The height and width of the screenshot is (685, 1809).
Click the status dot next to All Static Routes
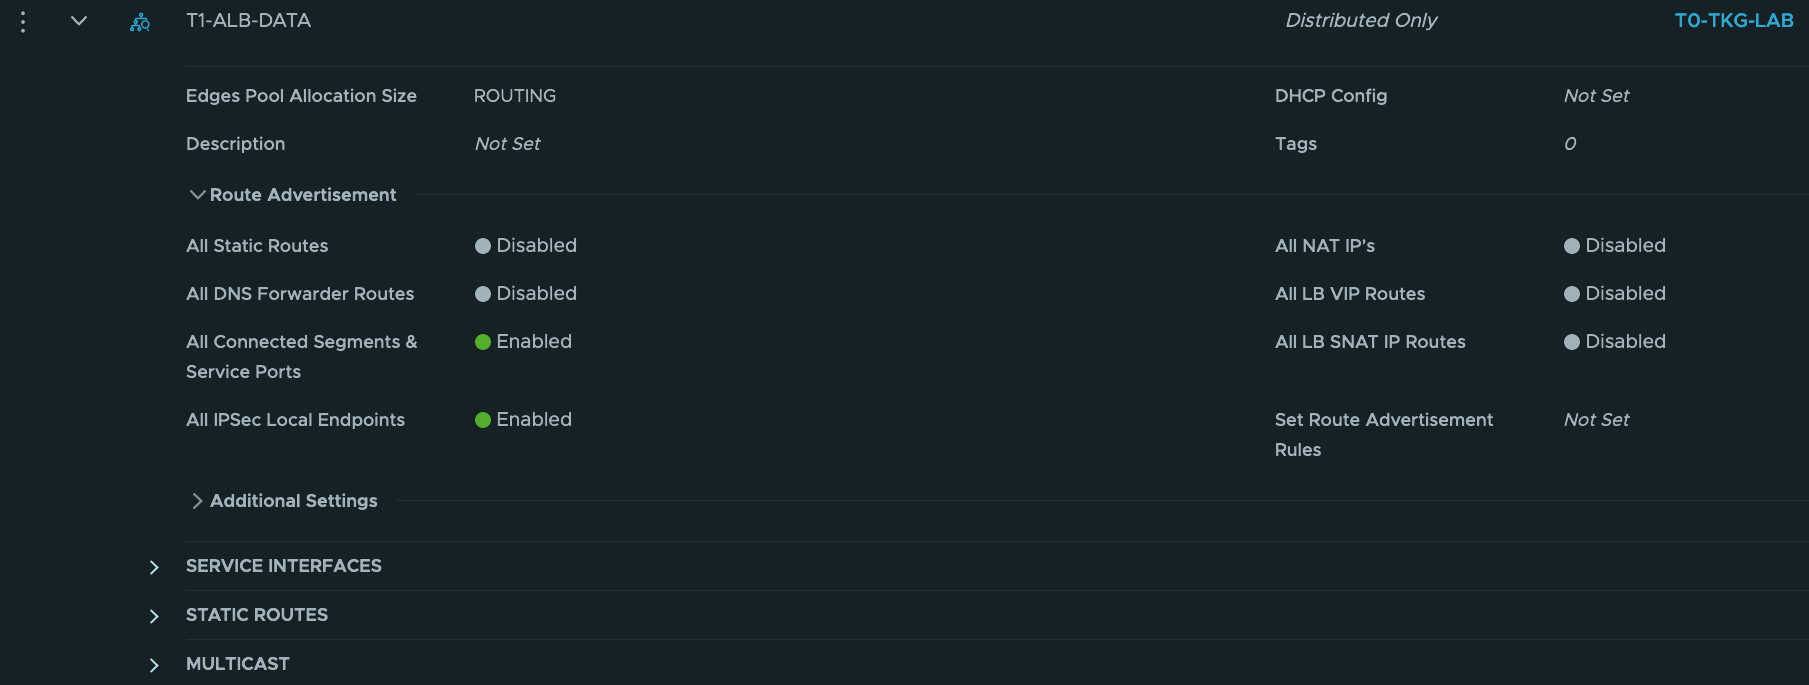(482, 245)
